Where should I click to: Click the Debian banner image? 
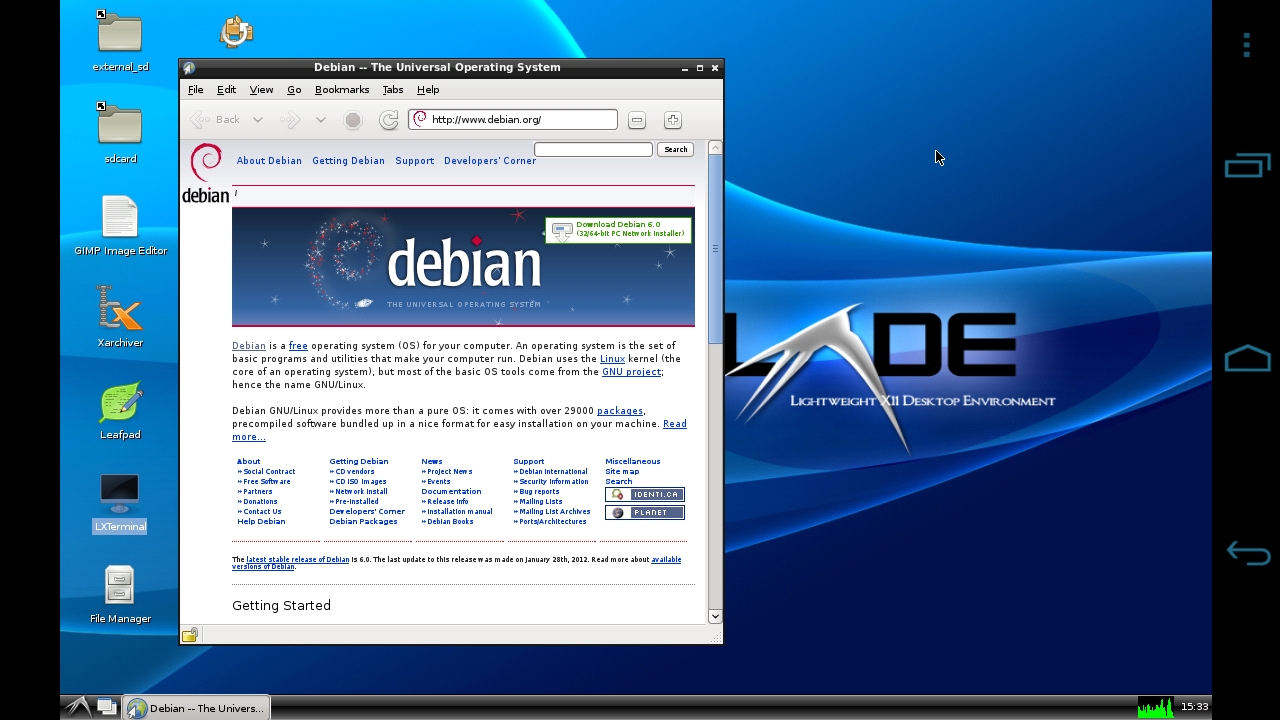point(463,267)
